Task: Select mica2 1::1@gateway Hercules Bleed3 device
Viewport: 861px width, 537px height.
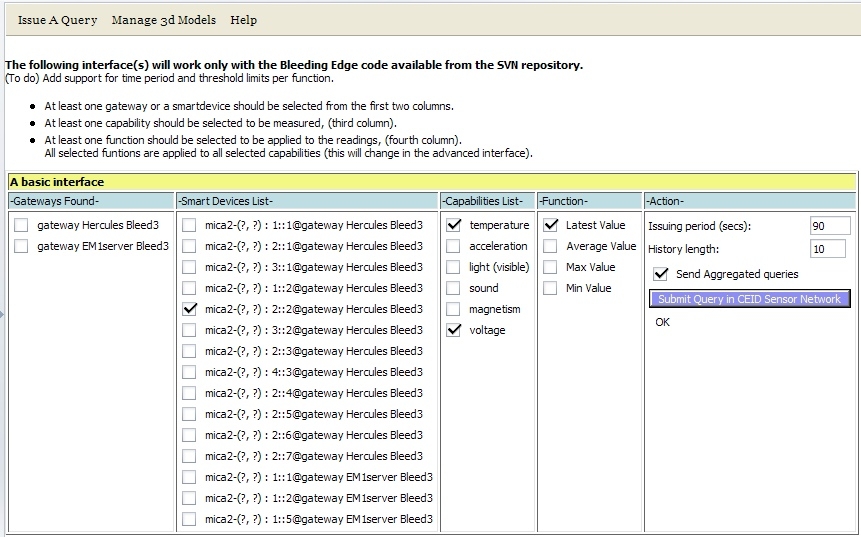Action: pos(189,225)
